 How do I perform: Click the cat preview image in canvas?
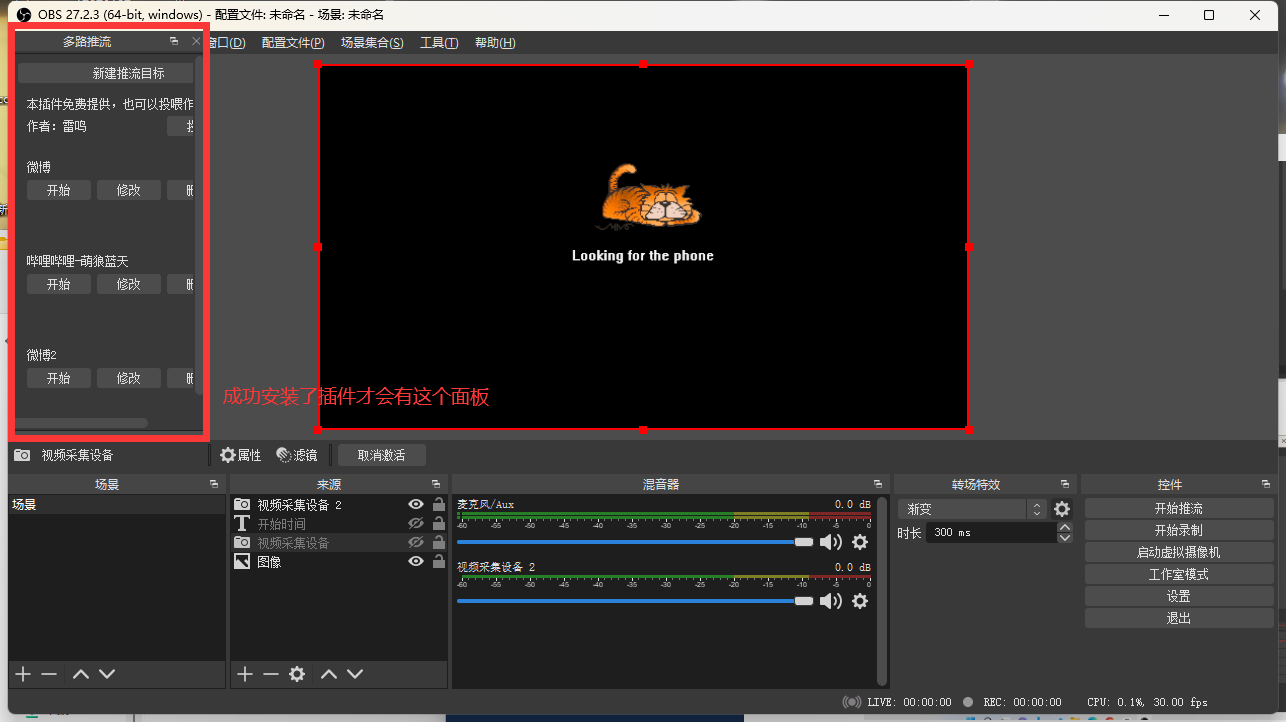(650, 197)
